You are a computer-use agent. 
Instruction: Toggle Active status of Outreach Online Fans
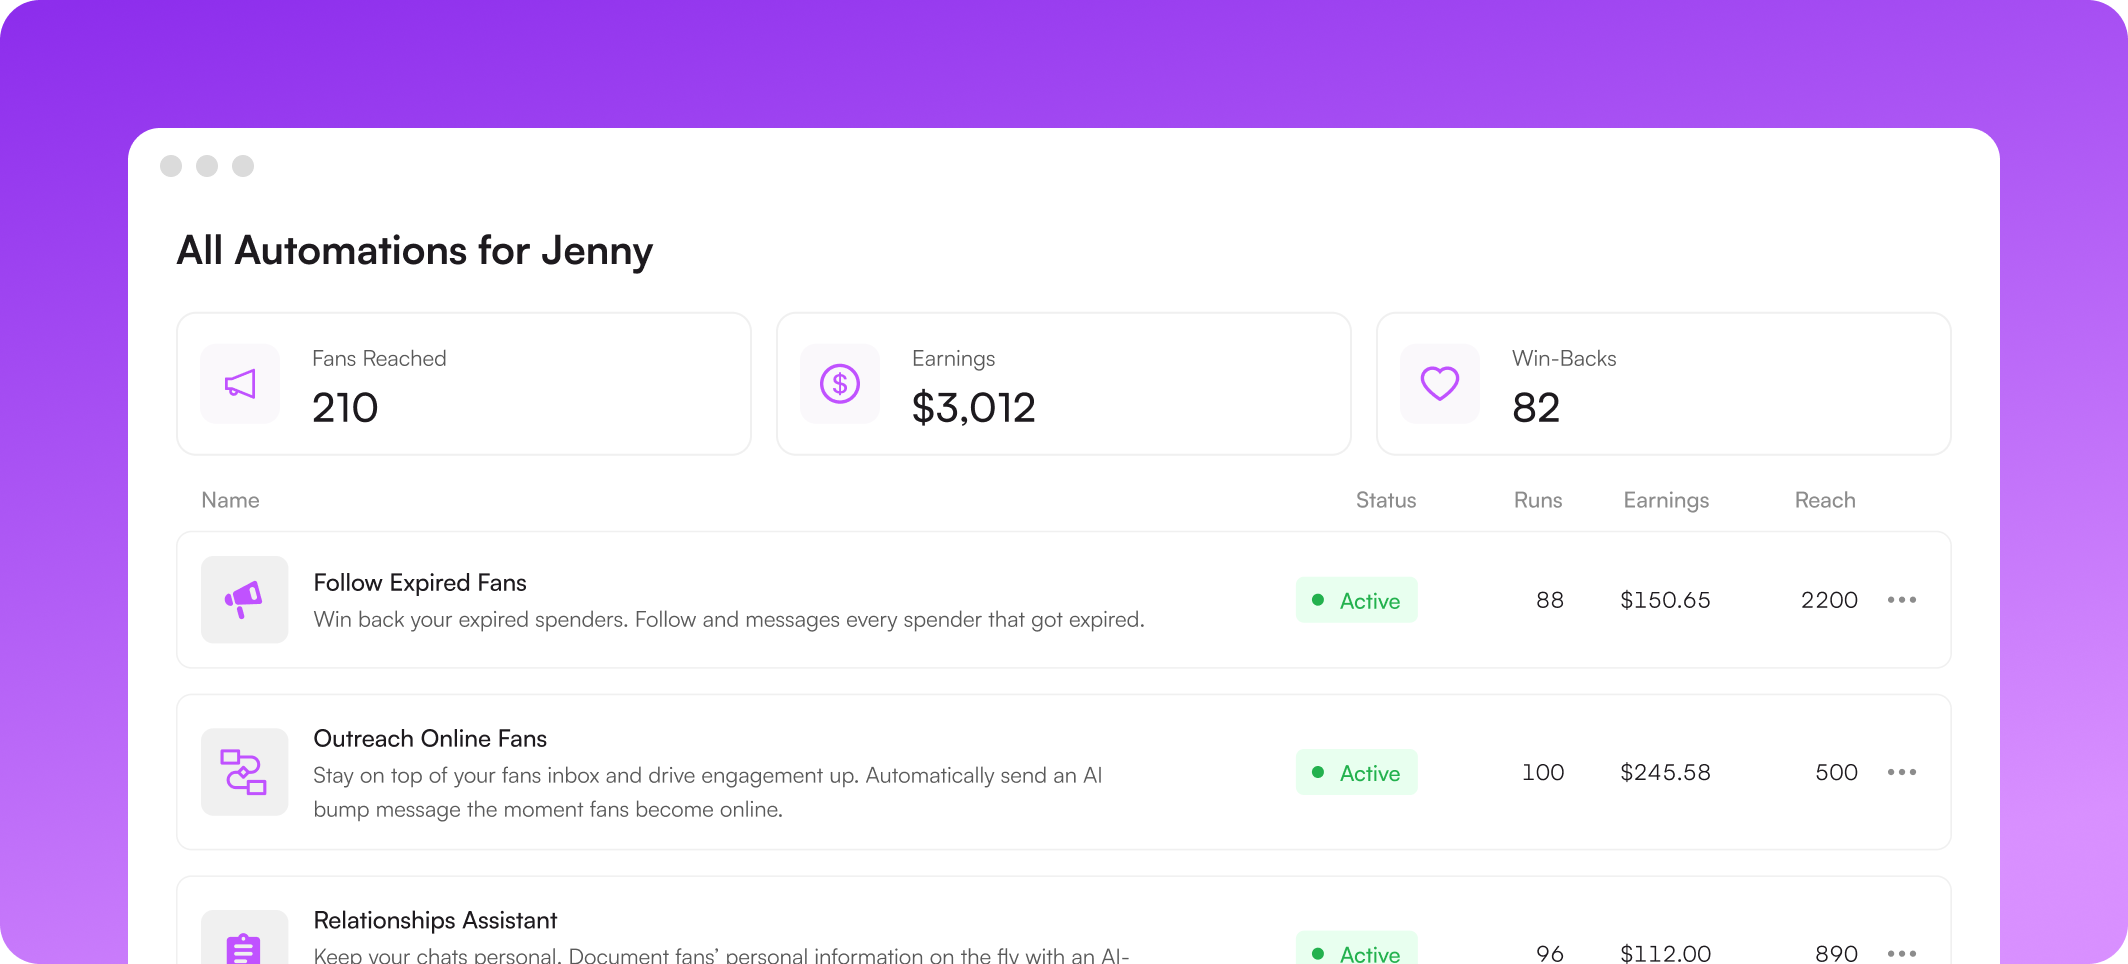[1357, 772]
